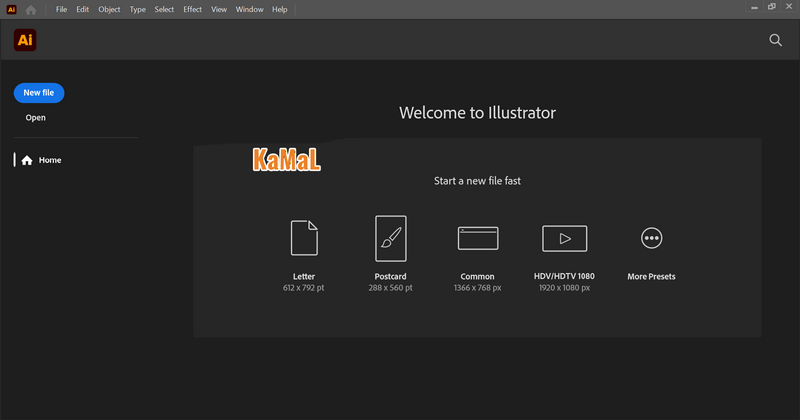Viewport: 800px width, 420px height.
Task: Click the Common preset label
Action: pos(478,276)
